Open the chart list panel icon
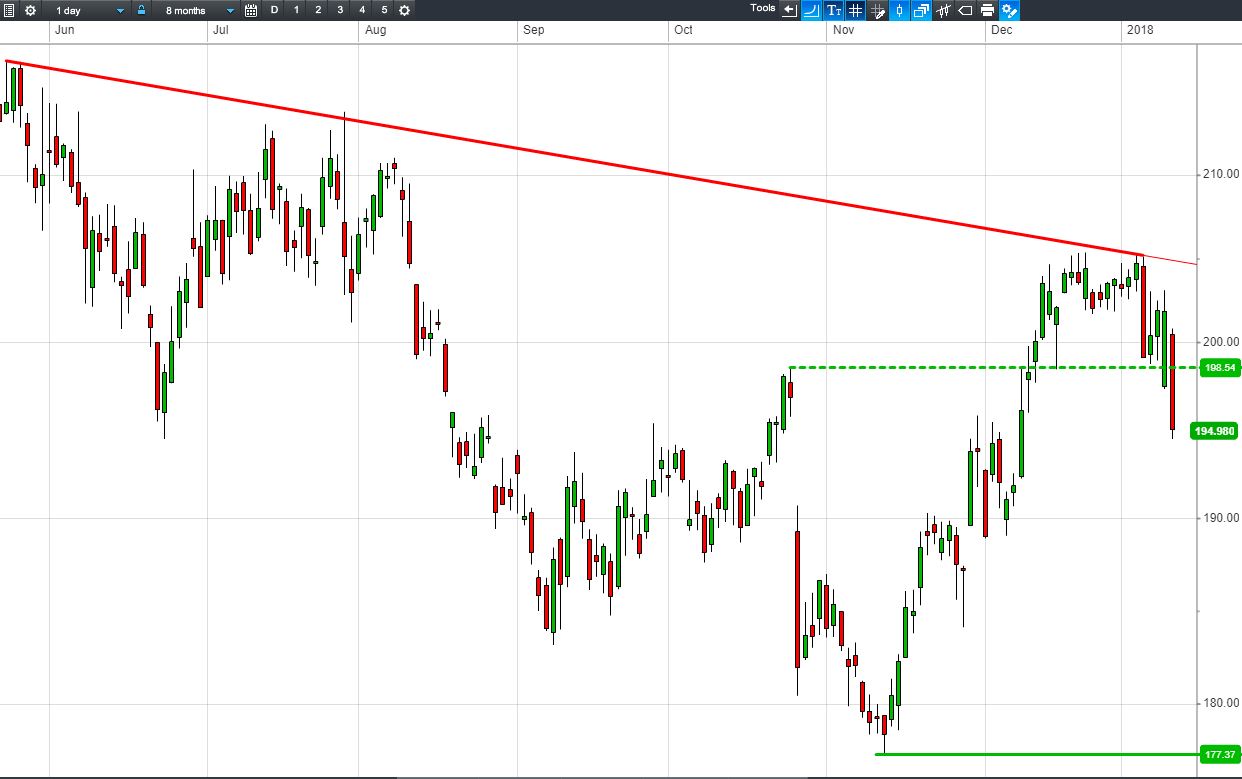 [8, 10]
